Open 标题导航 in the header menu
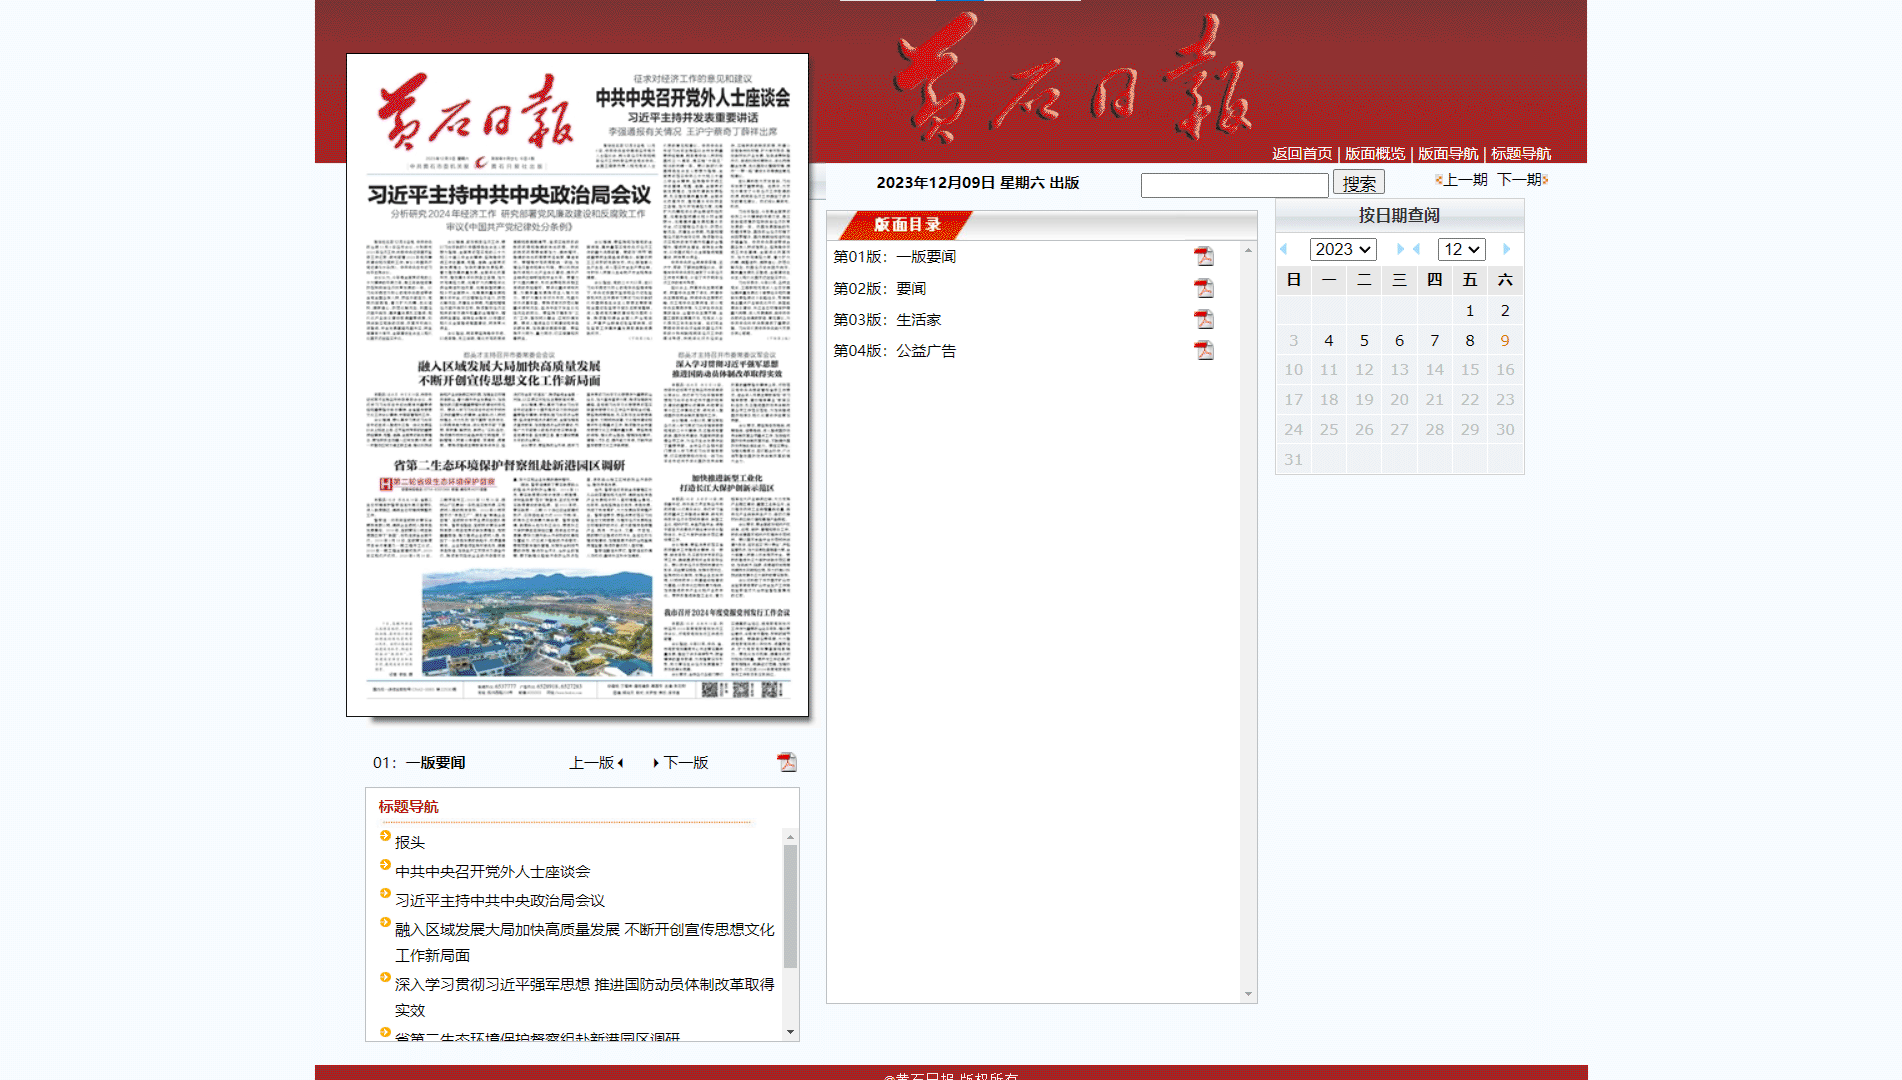 (1521, 154)
